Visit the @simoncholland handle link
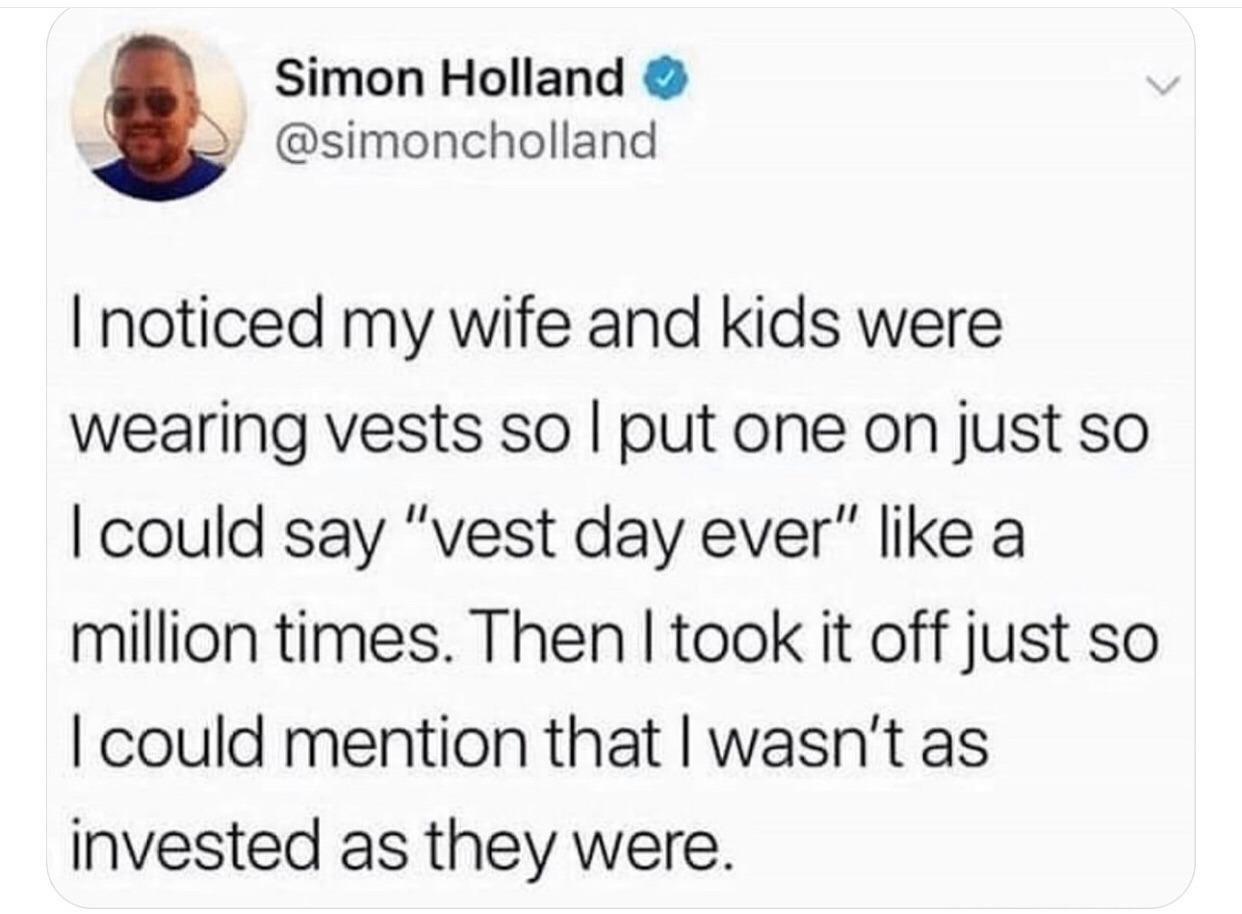This screenshot has height=914, width=1242. 465,142
